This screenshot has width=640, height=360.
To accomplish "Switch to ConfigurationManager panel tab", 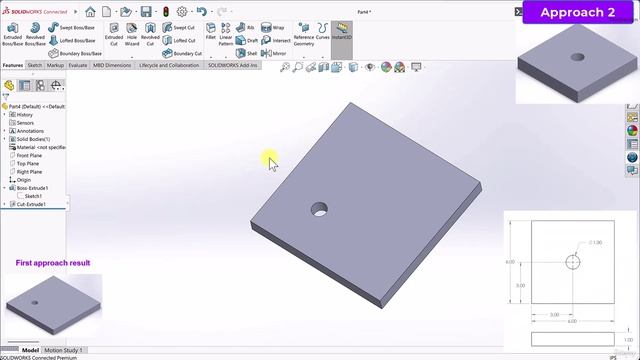I will (x=40, y=85).
